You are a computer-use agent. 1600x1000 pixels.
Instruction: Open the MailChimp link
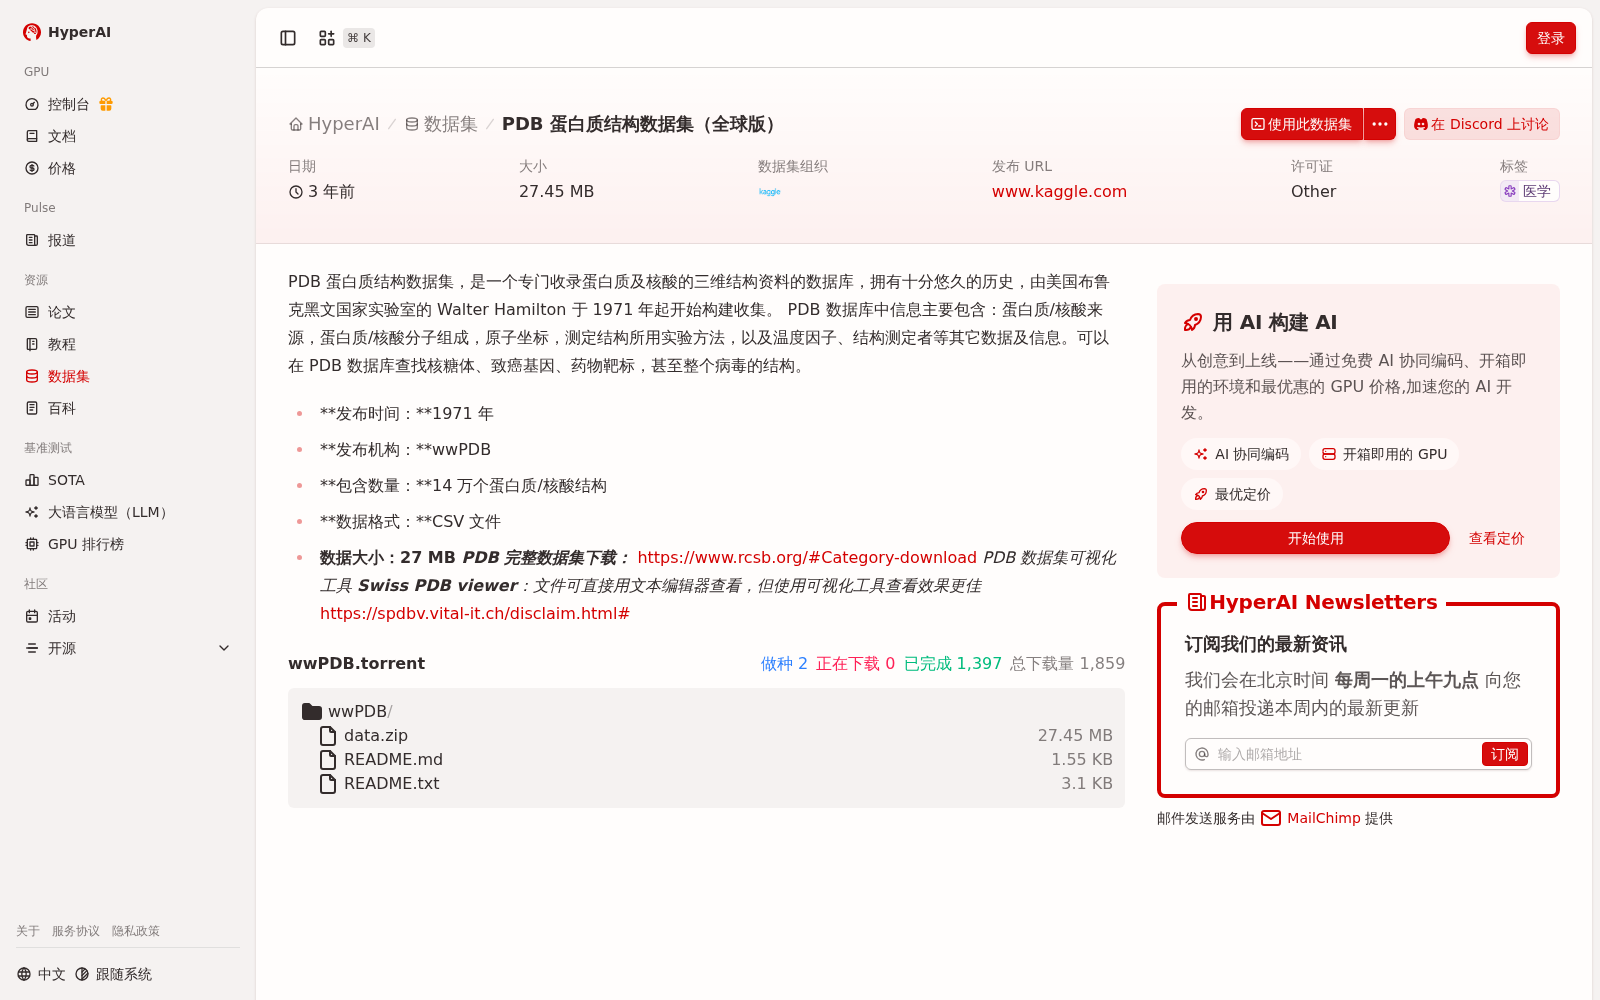(x=1323, y=818)
